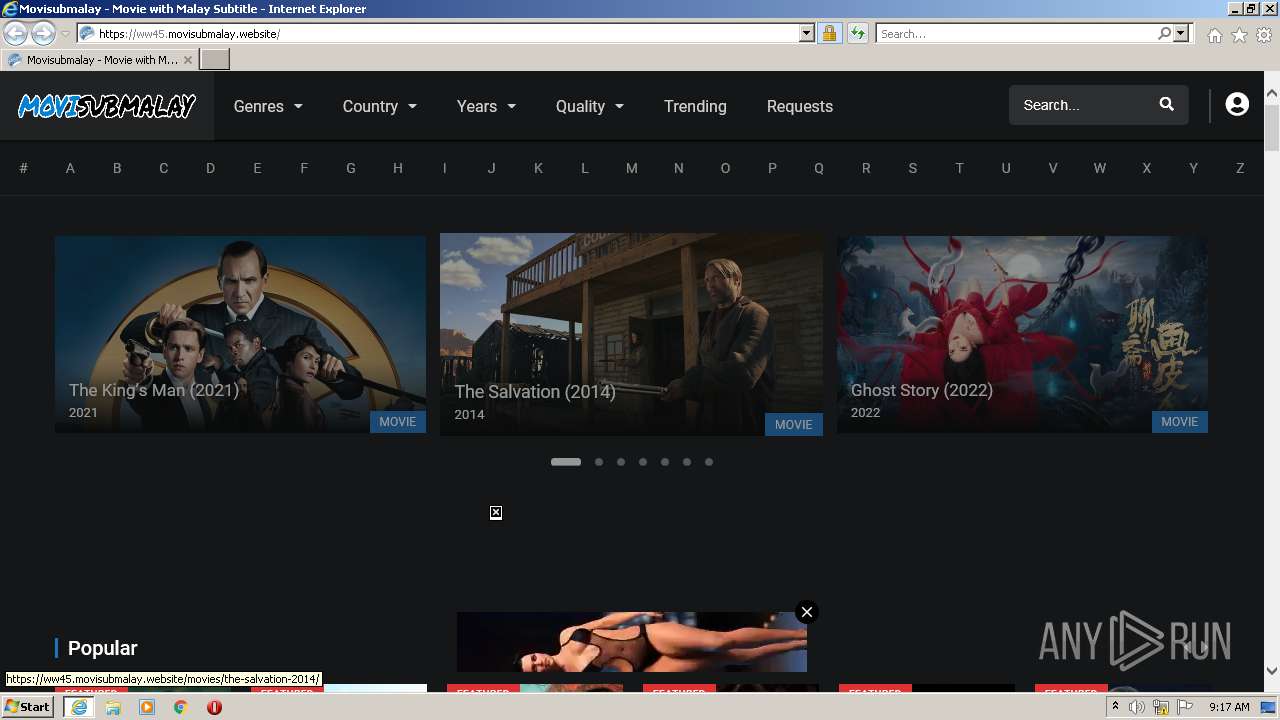Open The Salvation (2014) slide
The width and height of the screenshot is (1280, 720).
(x=631, y=334)
